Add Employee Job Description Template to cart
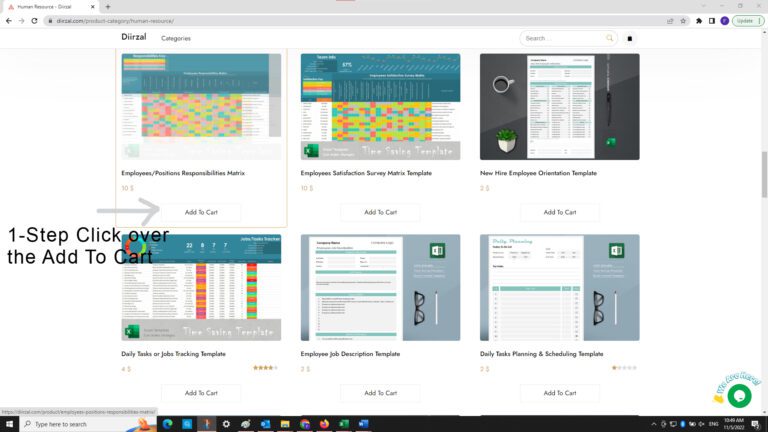 380,393
